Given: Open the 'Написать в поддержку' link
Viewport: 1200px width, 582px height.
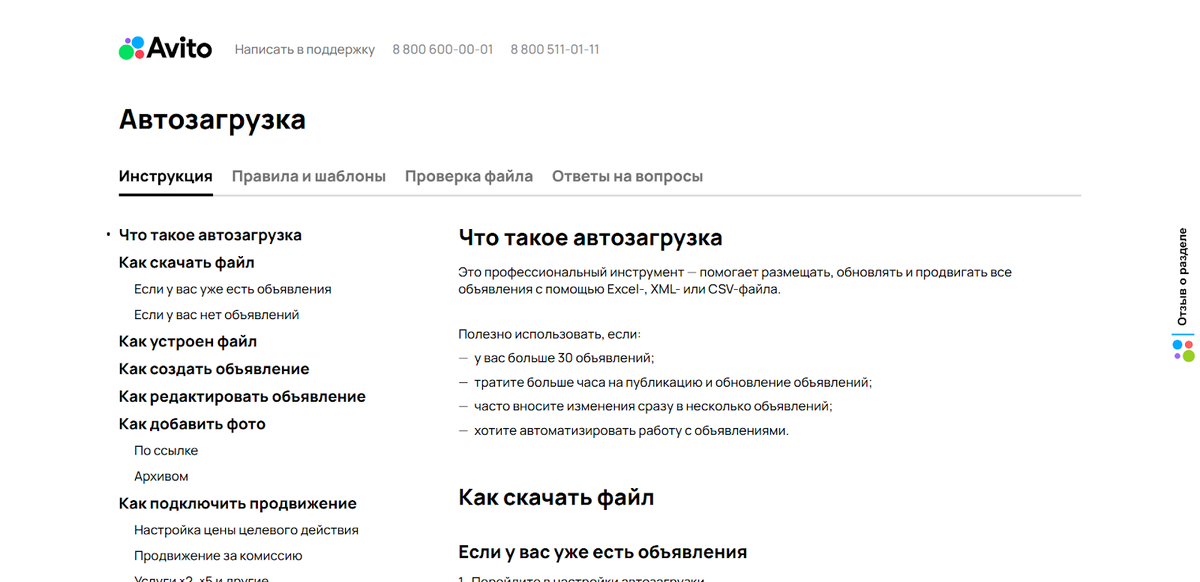Looking at the screenshot, I should tap(305, 49).
